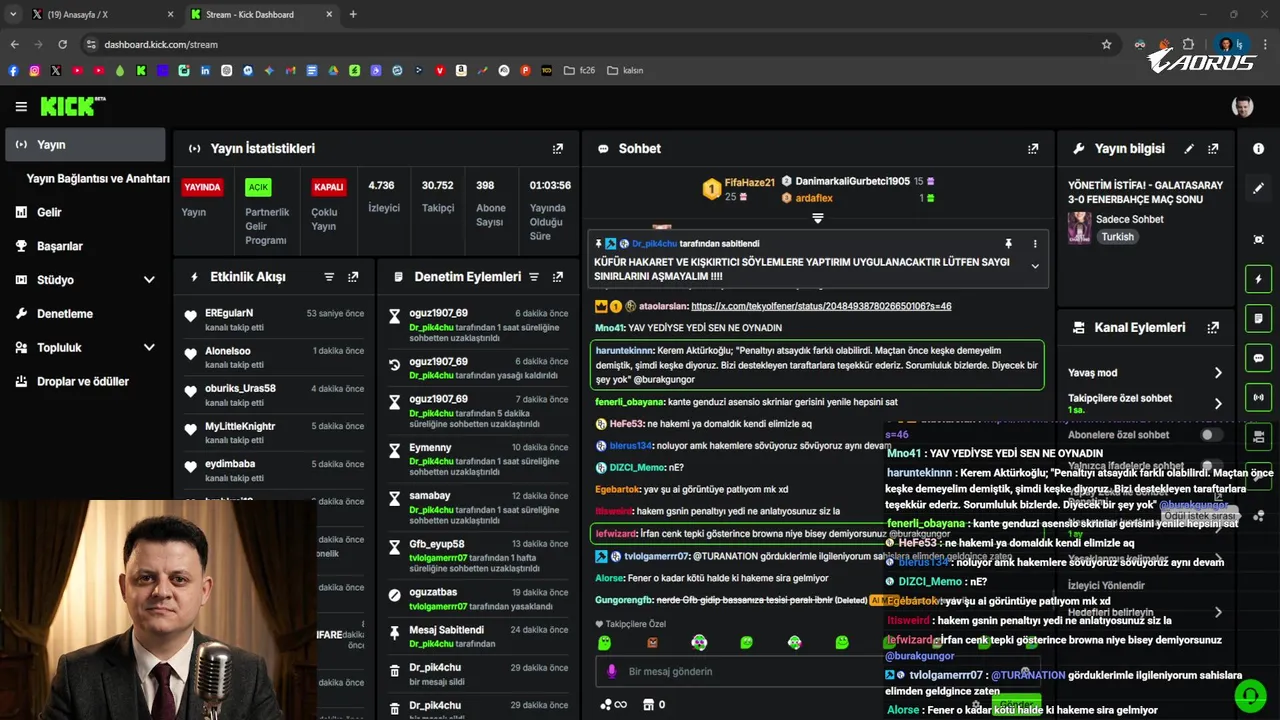Click the Dr_pik4chu username in the pinned message
Viewport: 1280px width, 720px height.
click(654, 243)
